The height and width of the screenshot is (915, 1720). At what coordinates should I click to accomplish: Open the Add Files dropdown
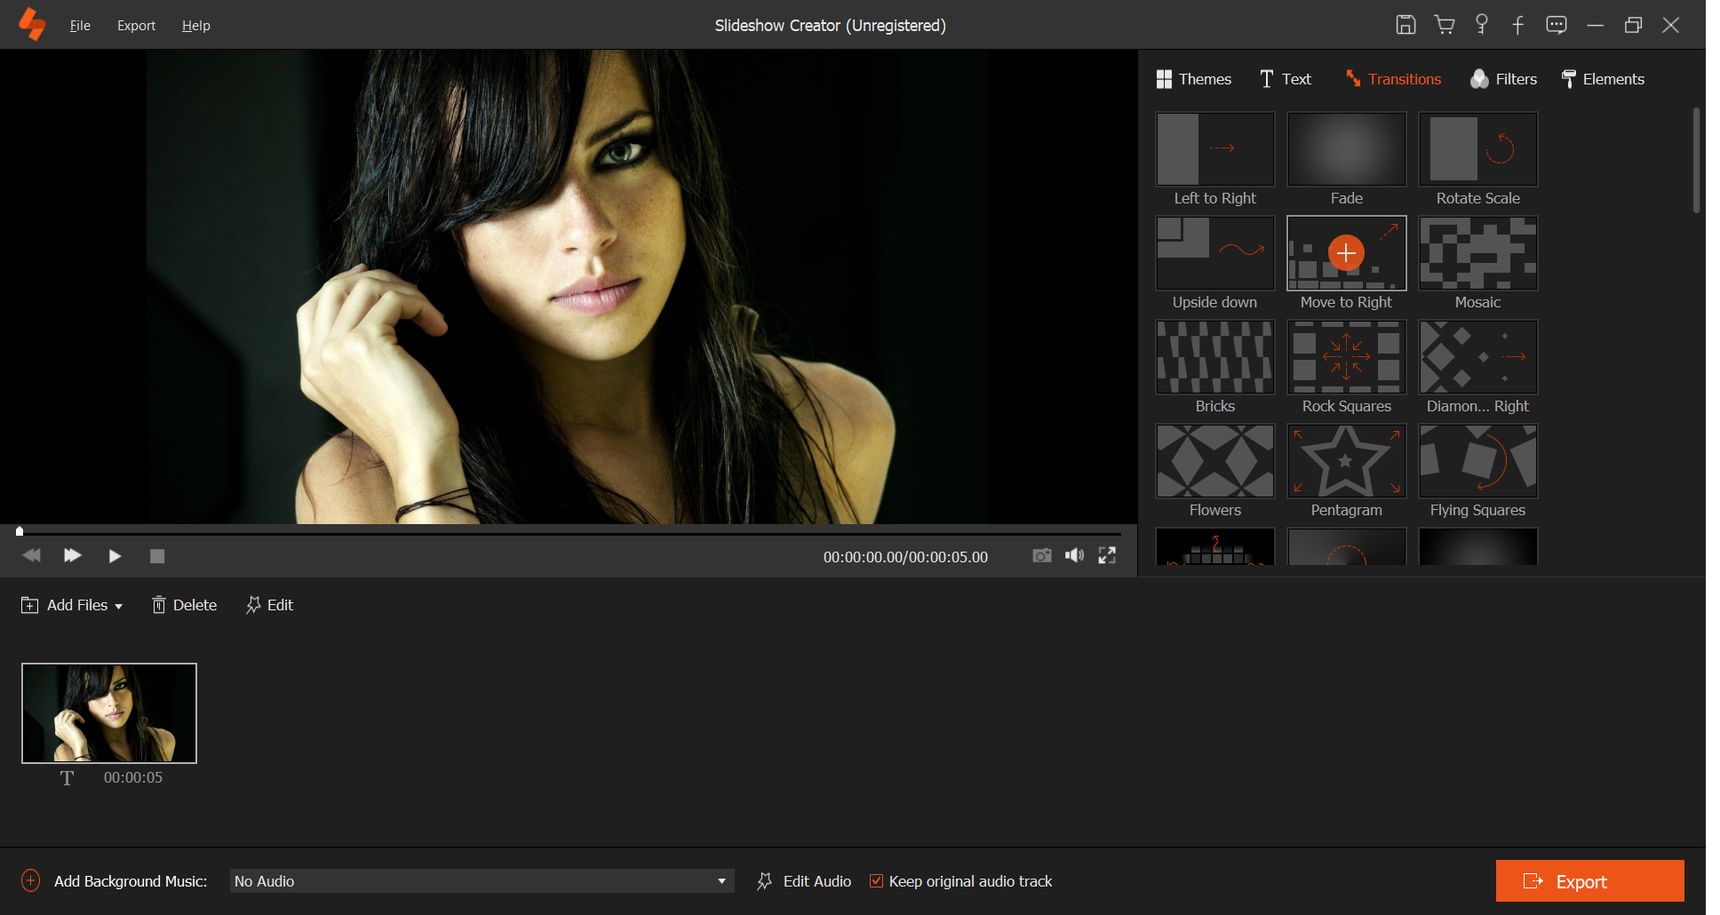click(x=72, y=605)
